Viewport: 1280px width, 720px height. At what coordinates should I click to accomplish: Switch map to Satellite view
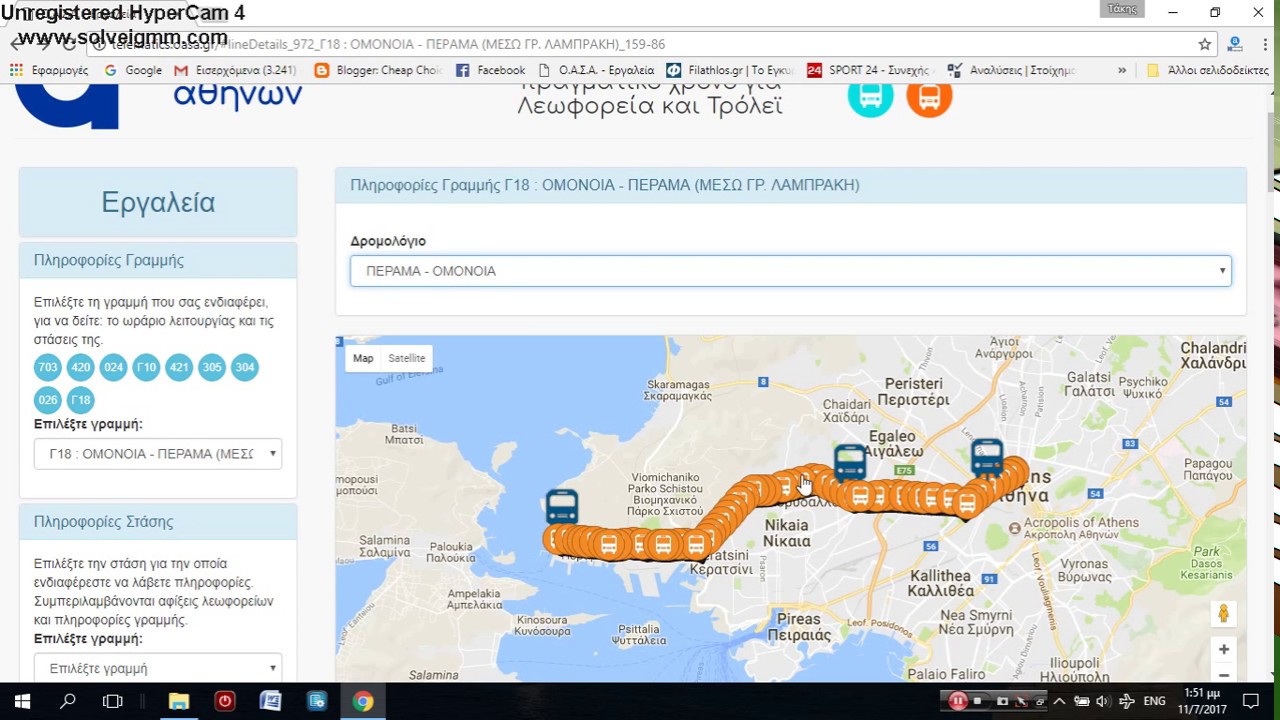[406, 358]
